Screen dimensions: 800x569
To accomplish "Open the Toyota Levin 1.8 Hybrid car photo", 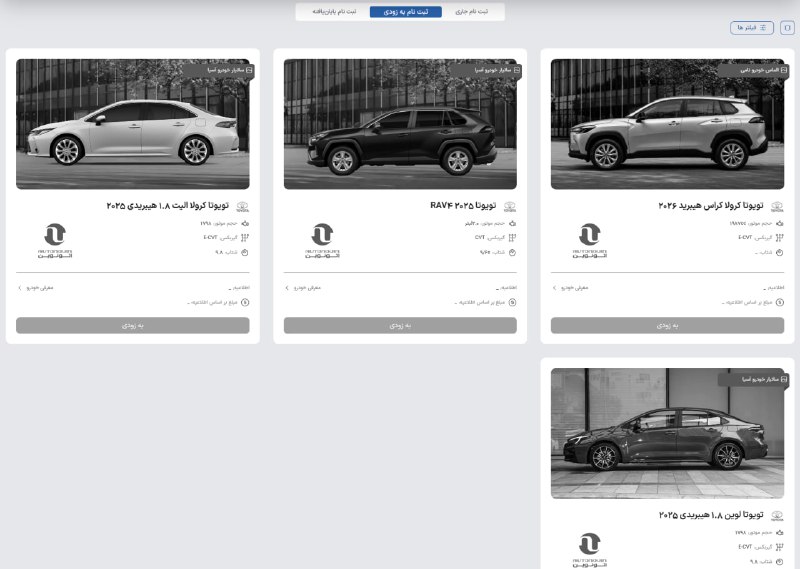I will (667, 433).
